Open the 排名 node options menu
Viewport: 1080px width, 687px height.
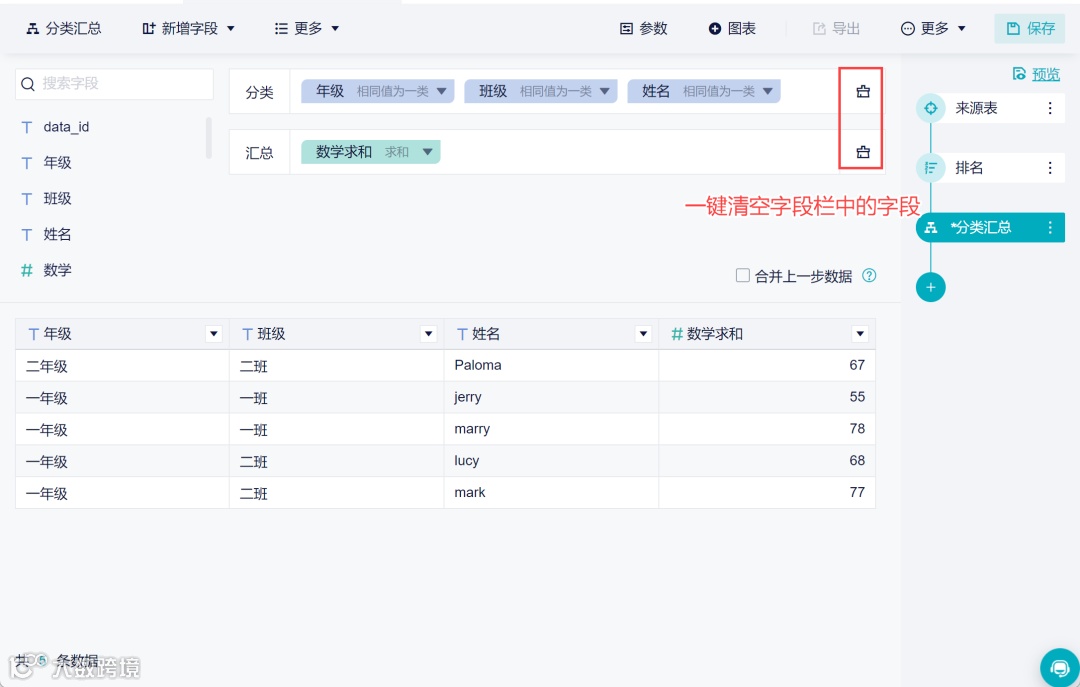point(1049,167)
